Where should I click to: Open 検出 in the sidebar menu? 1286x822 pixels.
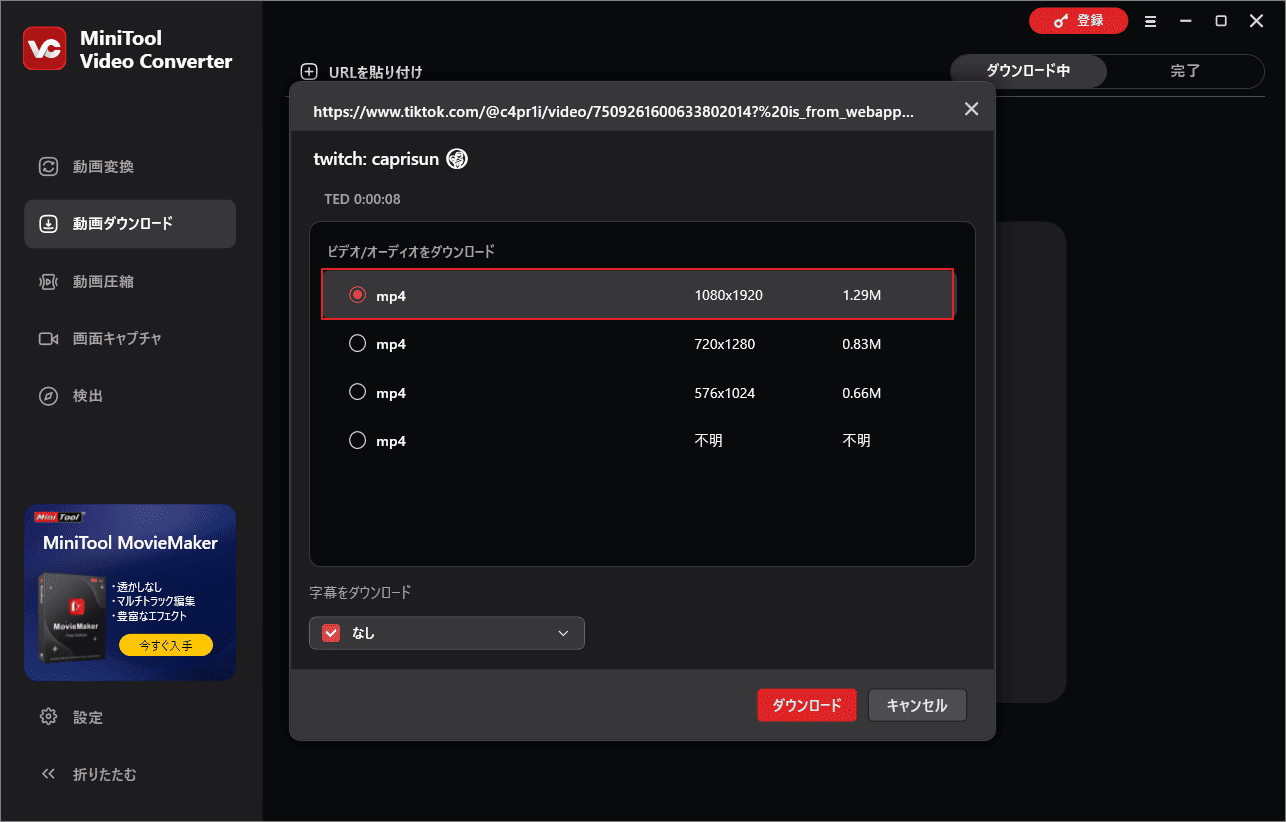tap(130, 396)
